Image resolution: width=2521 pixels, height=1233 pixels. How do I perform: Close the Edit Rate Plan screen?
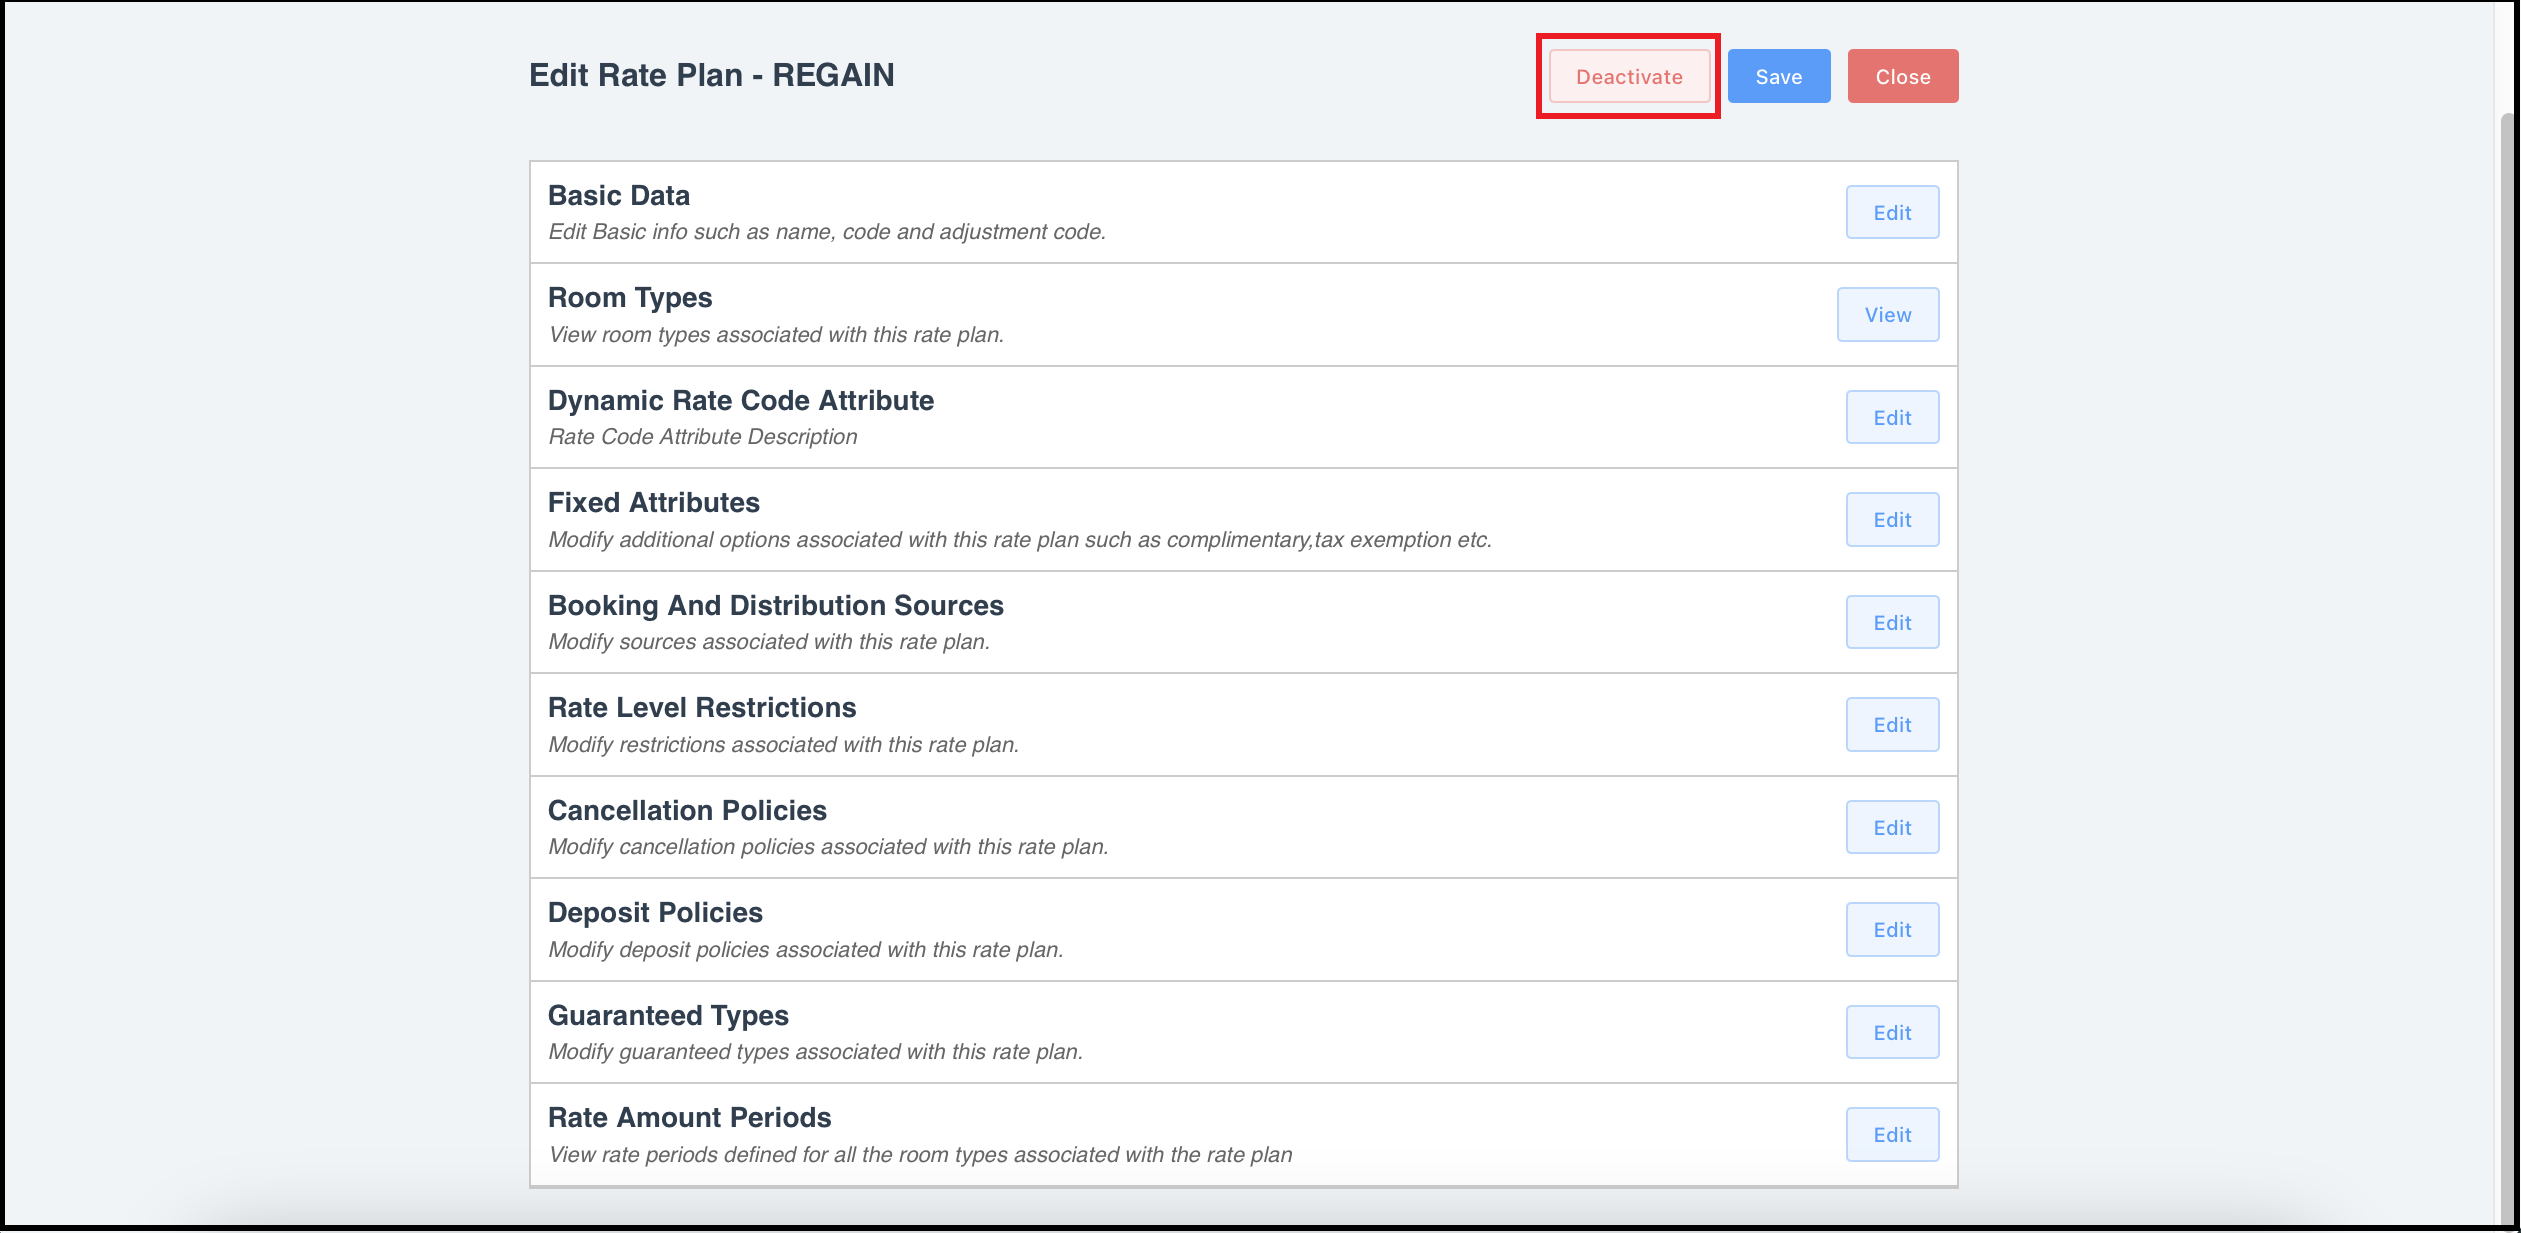tap(1902, 75)
